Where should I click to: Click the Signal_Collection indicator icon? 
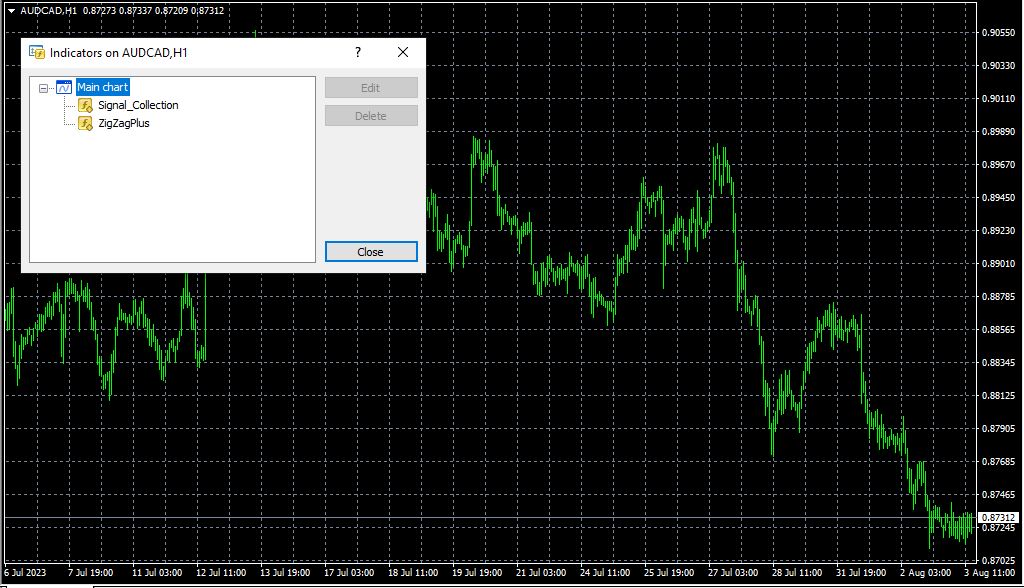[86, 105]
